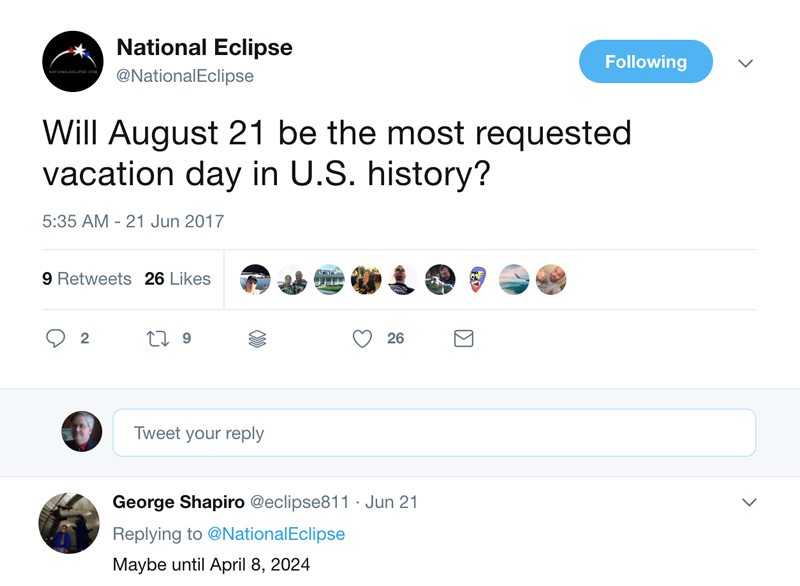800x586 pixels.
Task: Like the tweet with heart icon
Action: (x=362, y=339)
